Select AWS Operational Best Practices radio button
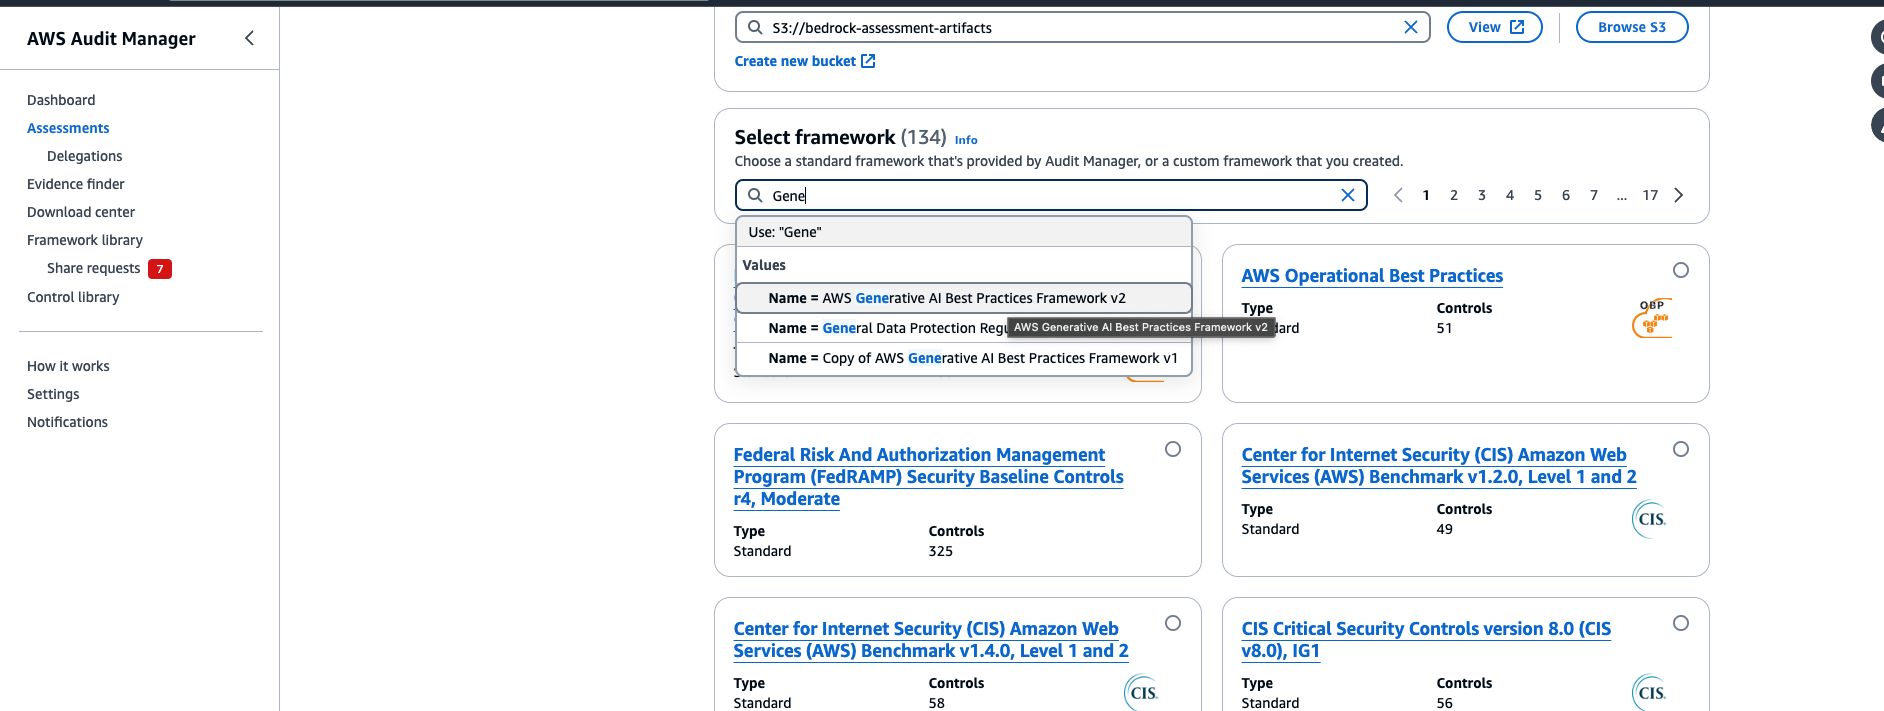This screenshot has width=1884, height=711. point(1681,270)
